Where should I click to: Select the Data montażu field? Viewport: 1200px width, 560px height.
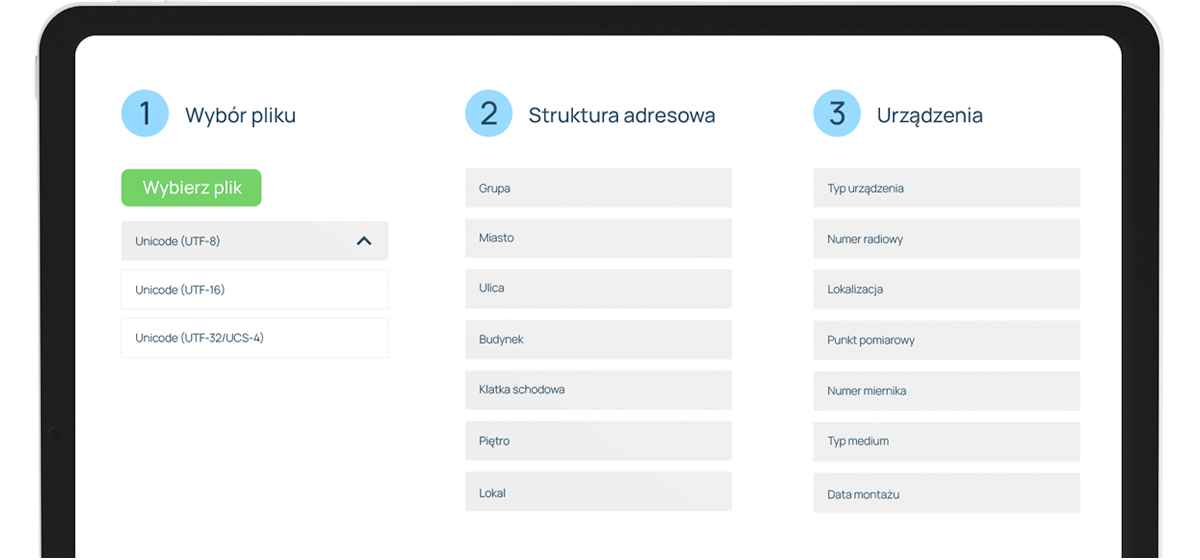pyautogui.click(x=946, y=493)
